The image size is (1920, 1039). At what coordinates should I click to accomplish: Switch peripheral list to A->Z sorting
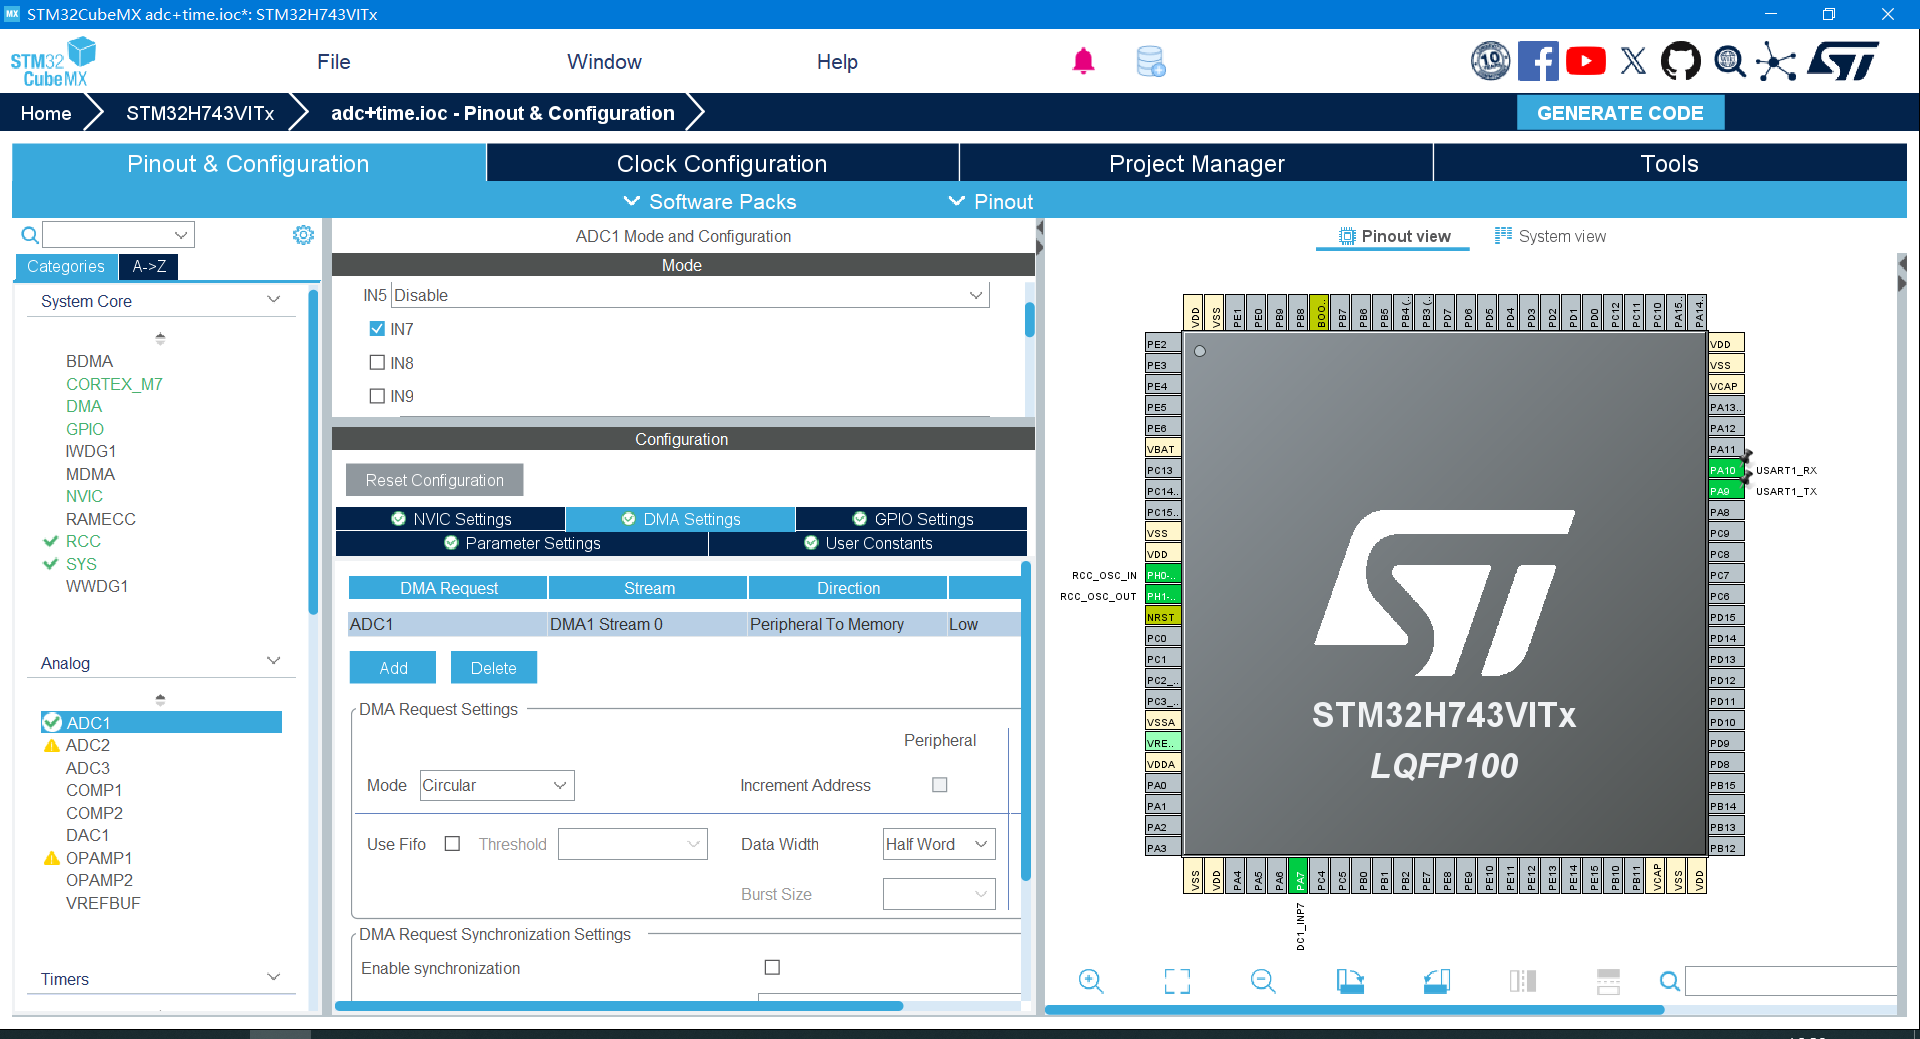[x=149, y=266]
